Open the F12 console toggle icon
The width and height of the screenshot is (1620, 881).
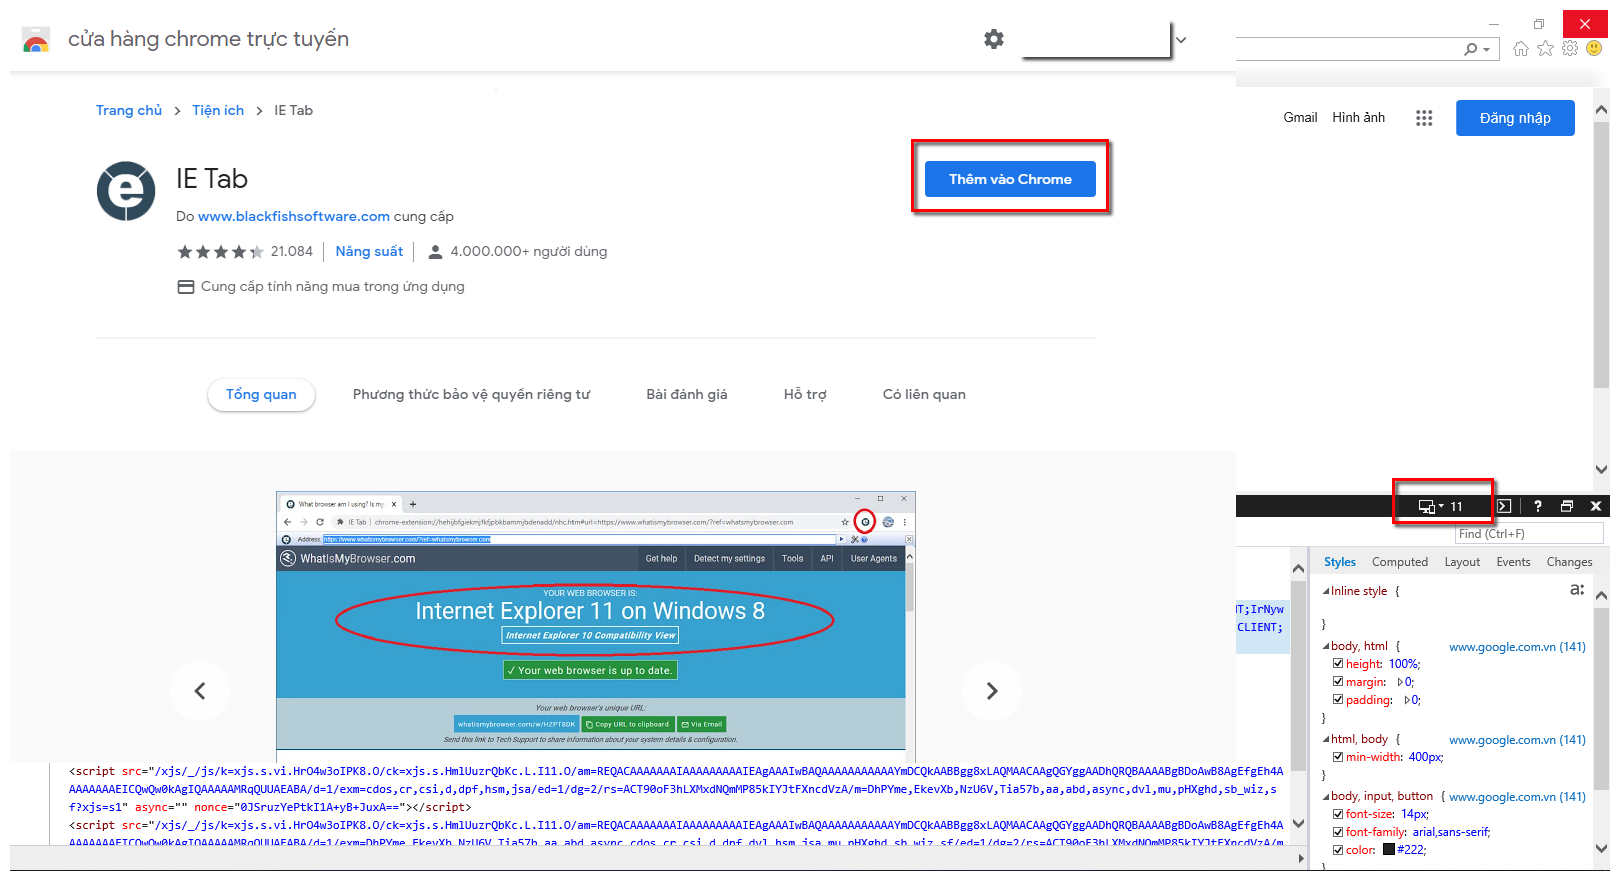[1504, 506]
